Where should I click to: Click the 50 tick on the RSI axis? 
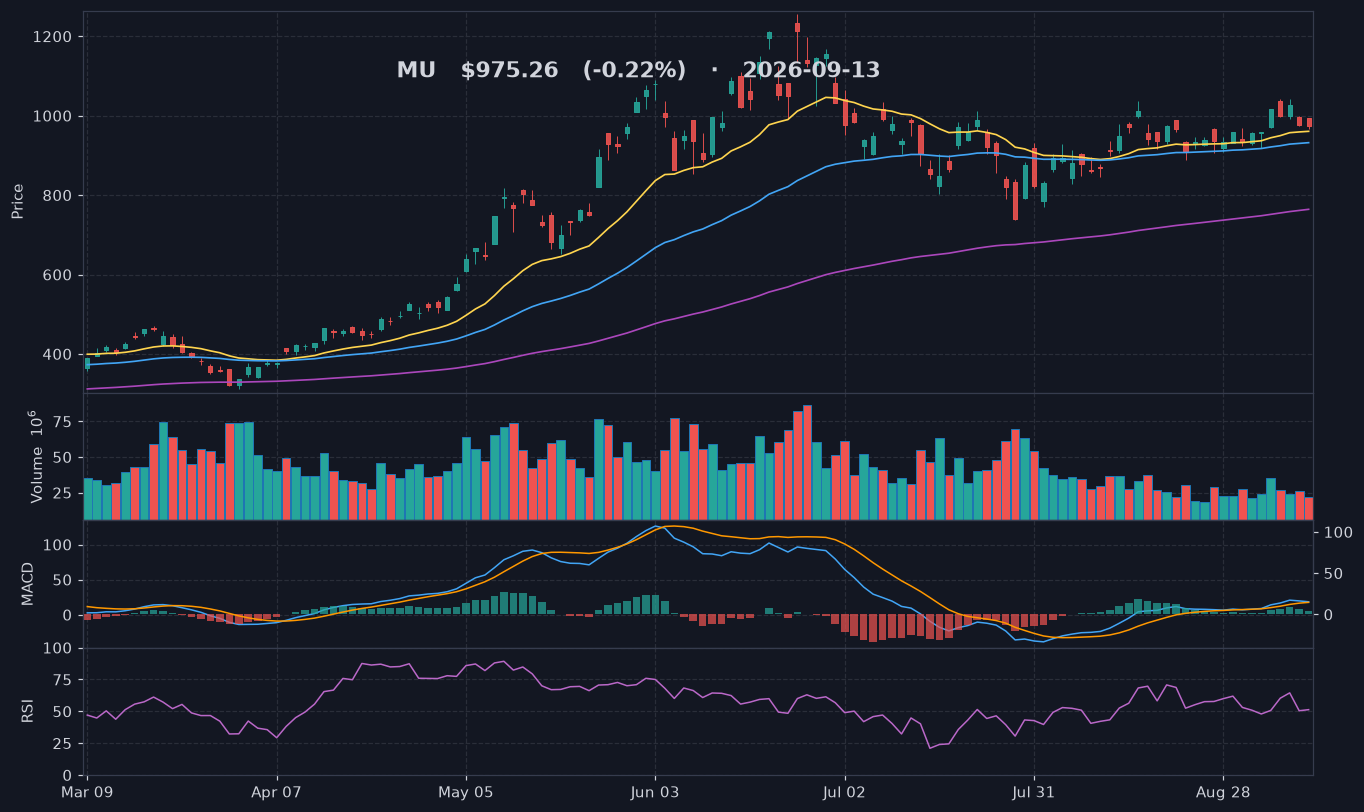coord(63,712)
